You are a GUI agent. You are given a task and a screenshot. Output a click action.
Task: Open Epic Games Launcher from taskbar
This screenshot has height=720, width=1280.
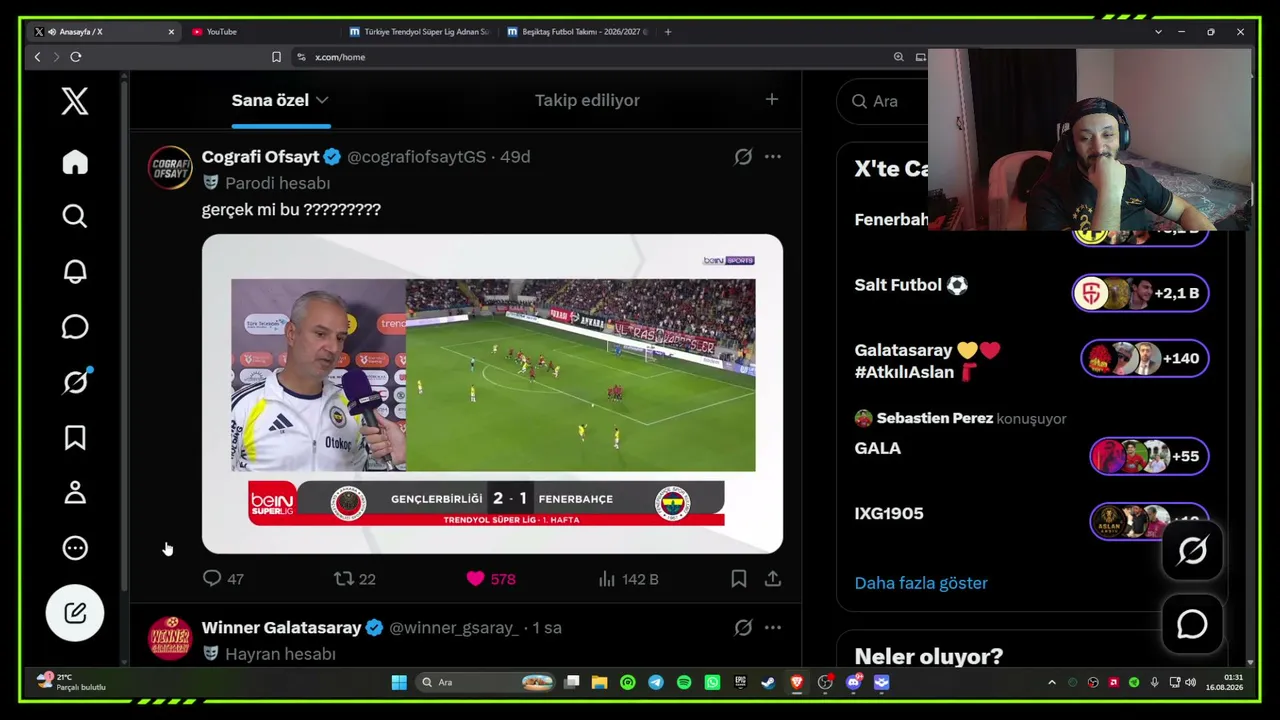pos(740,682)
